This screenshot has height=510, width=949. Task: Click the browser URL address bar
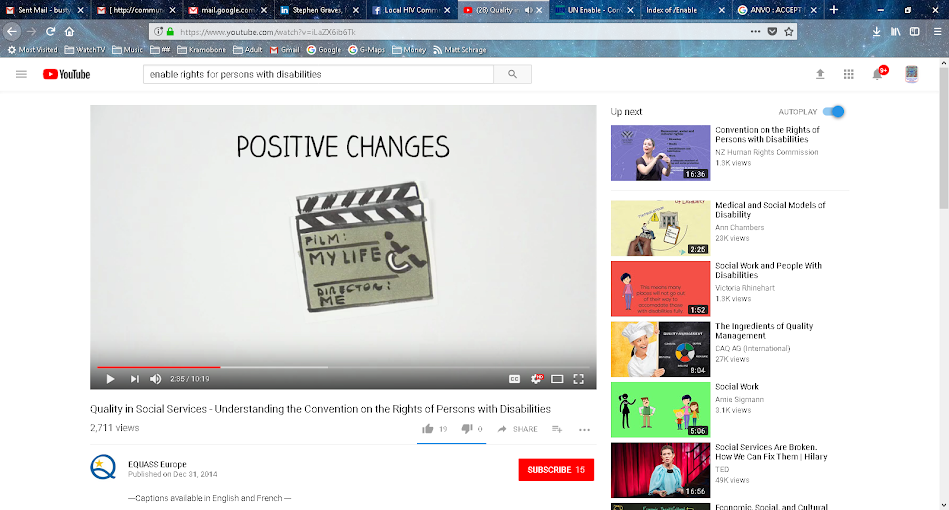tap(460, 31)
